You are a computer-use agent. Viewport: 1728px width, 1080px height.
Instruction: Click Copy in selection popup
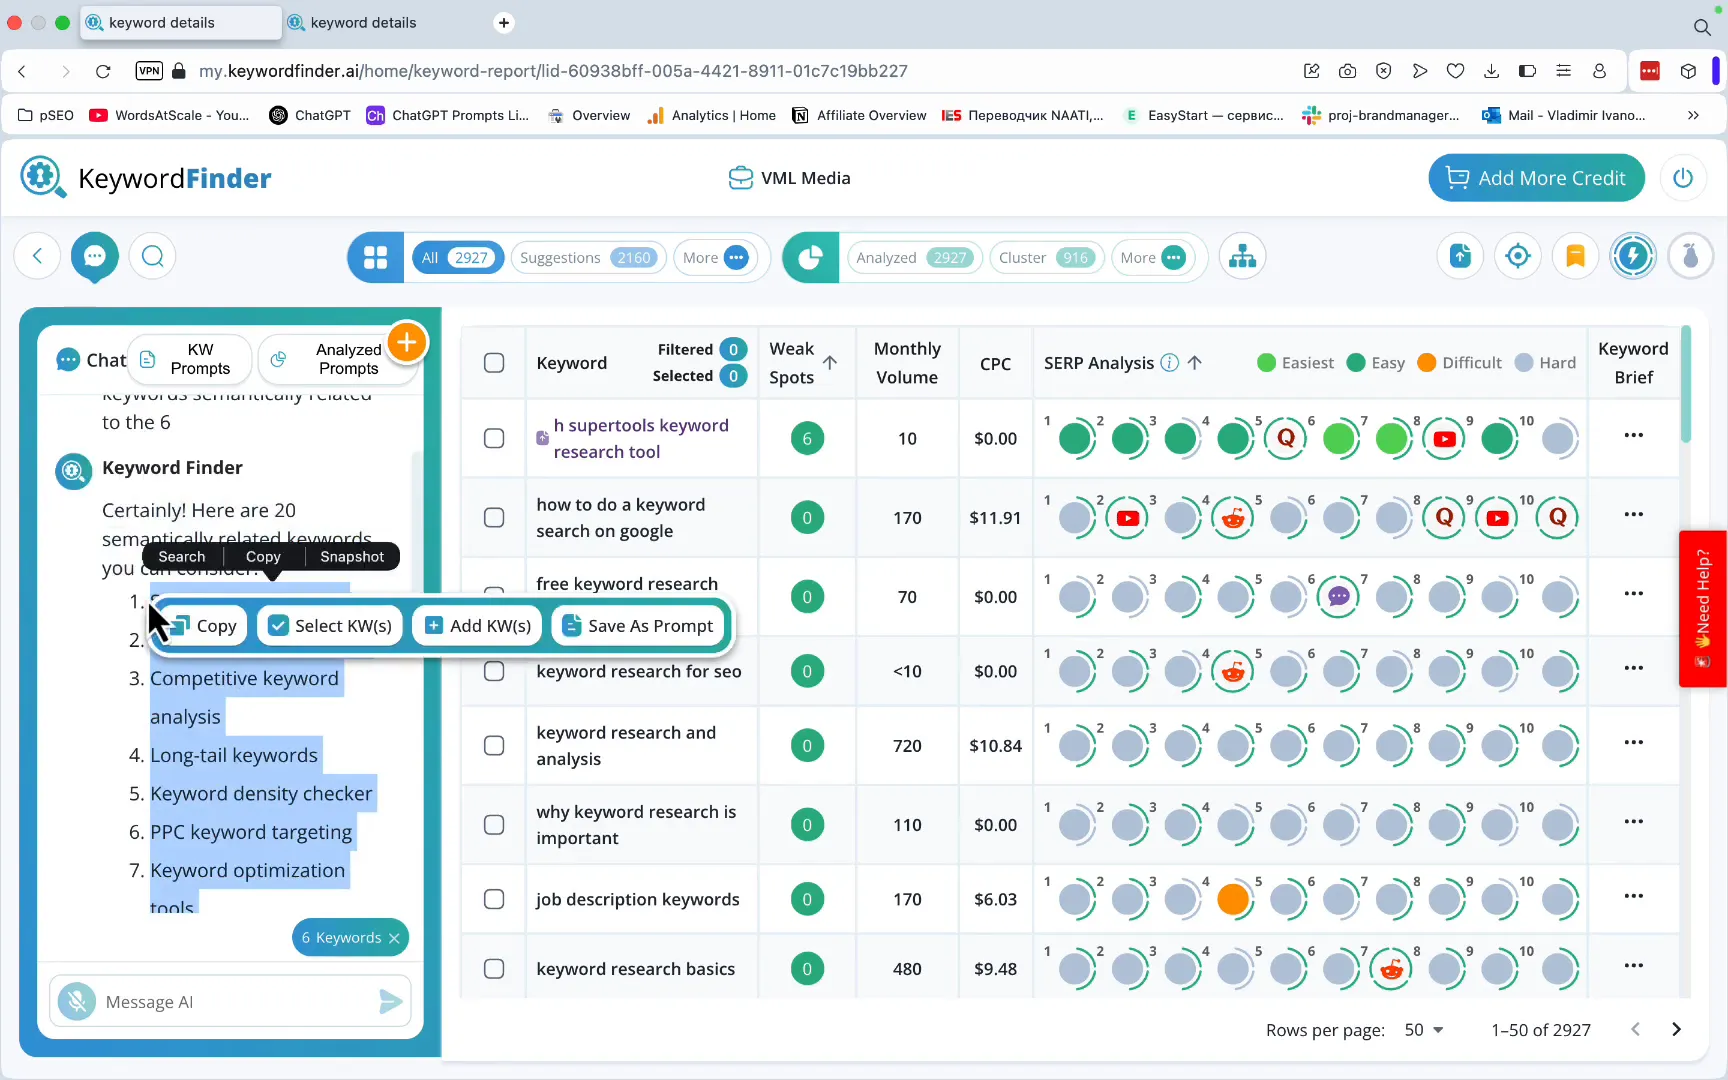click(x=205, y=626)
